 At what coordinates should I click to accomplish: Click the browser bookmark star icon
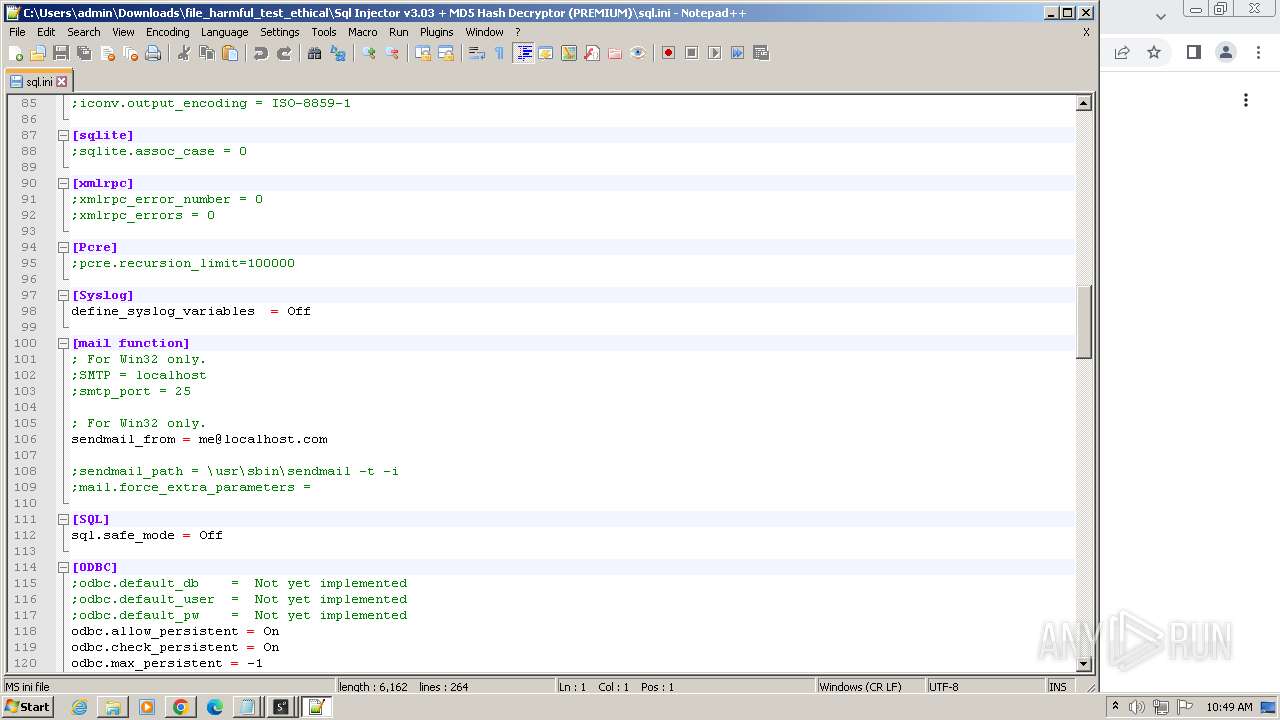tap(1154, 53)
